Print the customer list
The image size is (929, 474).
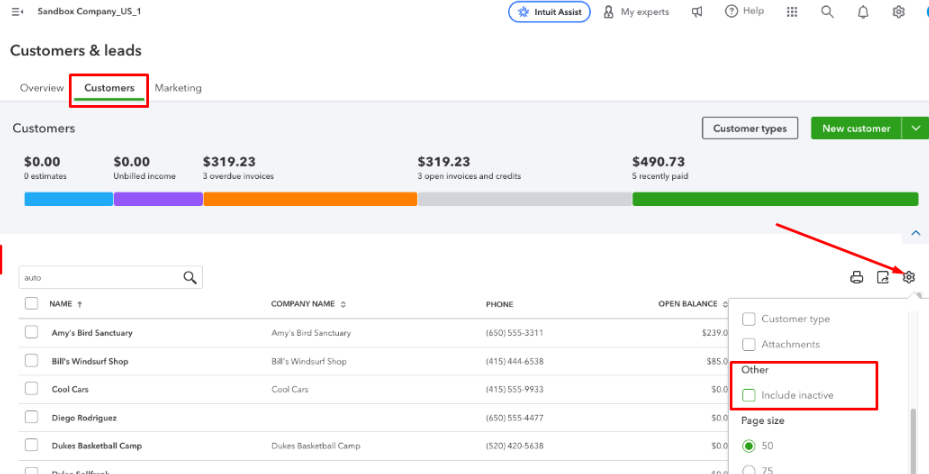[x=857, y=277]
